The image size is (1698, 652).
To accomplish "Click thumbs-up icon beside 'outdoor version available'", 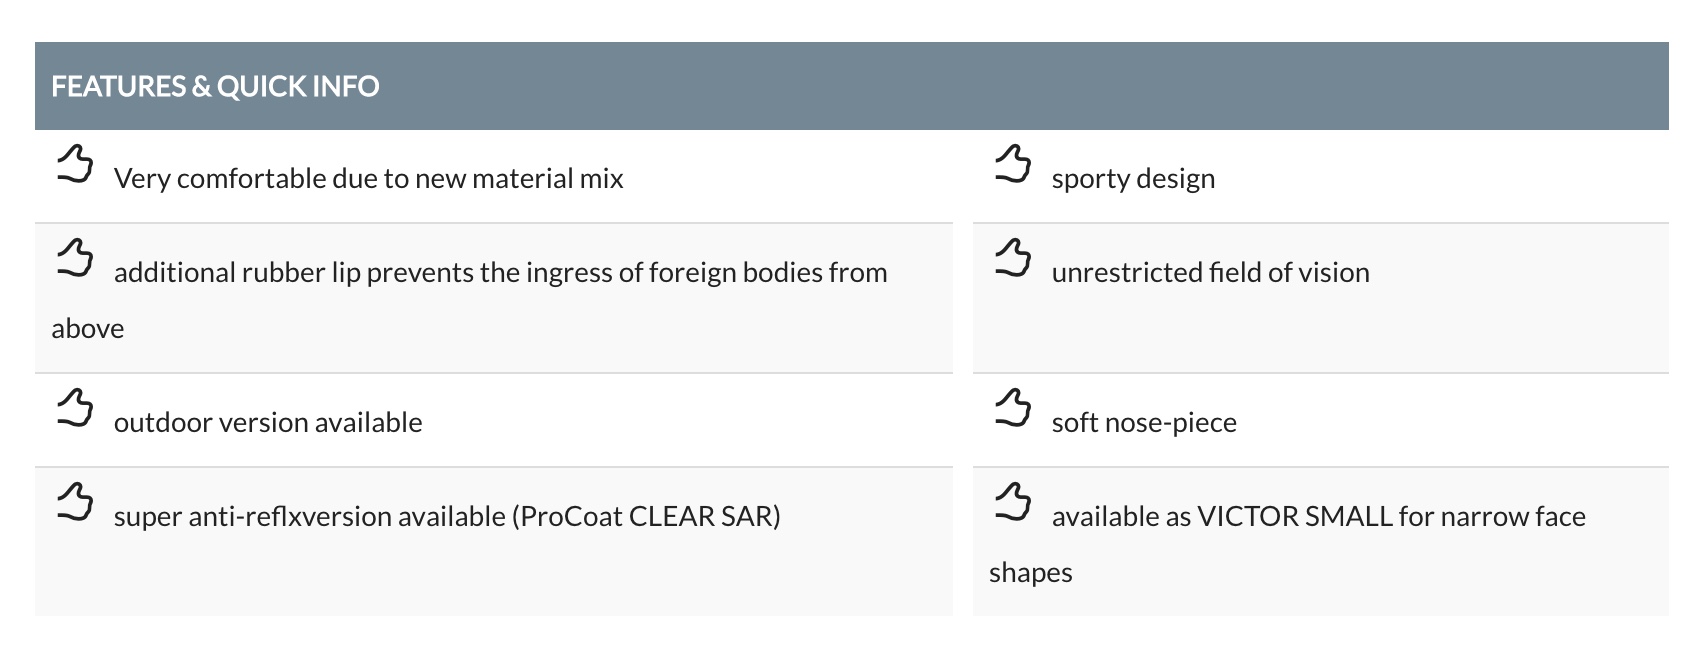I will coord(75,408).
